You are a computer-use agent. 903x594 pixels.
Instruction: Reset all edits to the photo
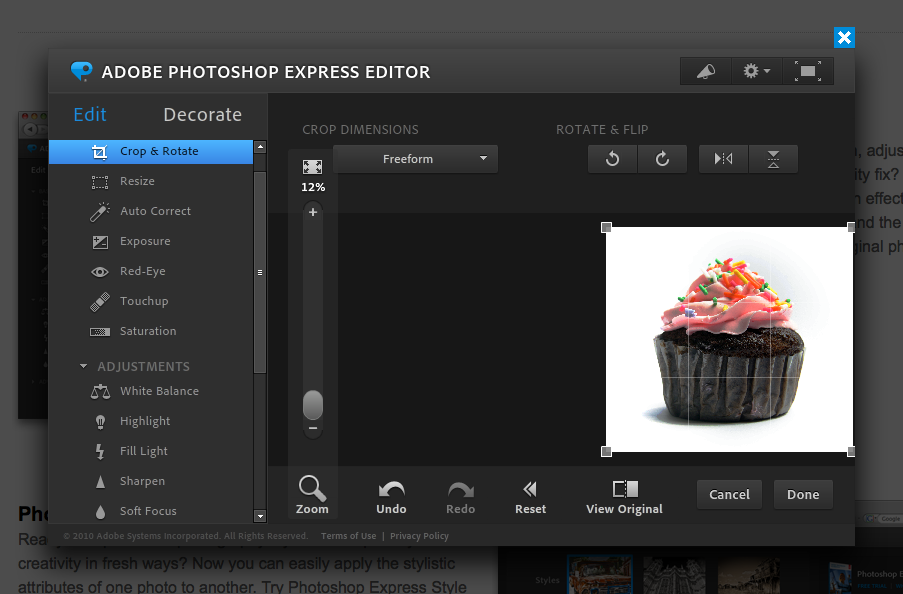click(x=530, y=497)
